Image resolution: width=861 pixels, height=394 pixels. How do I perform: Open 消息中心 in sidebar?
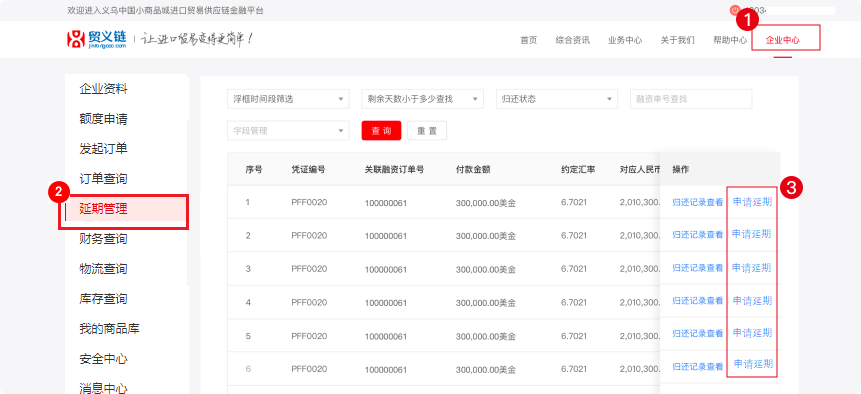coord(103,389)
